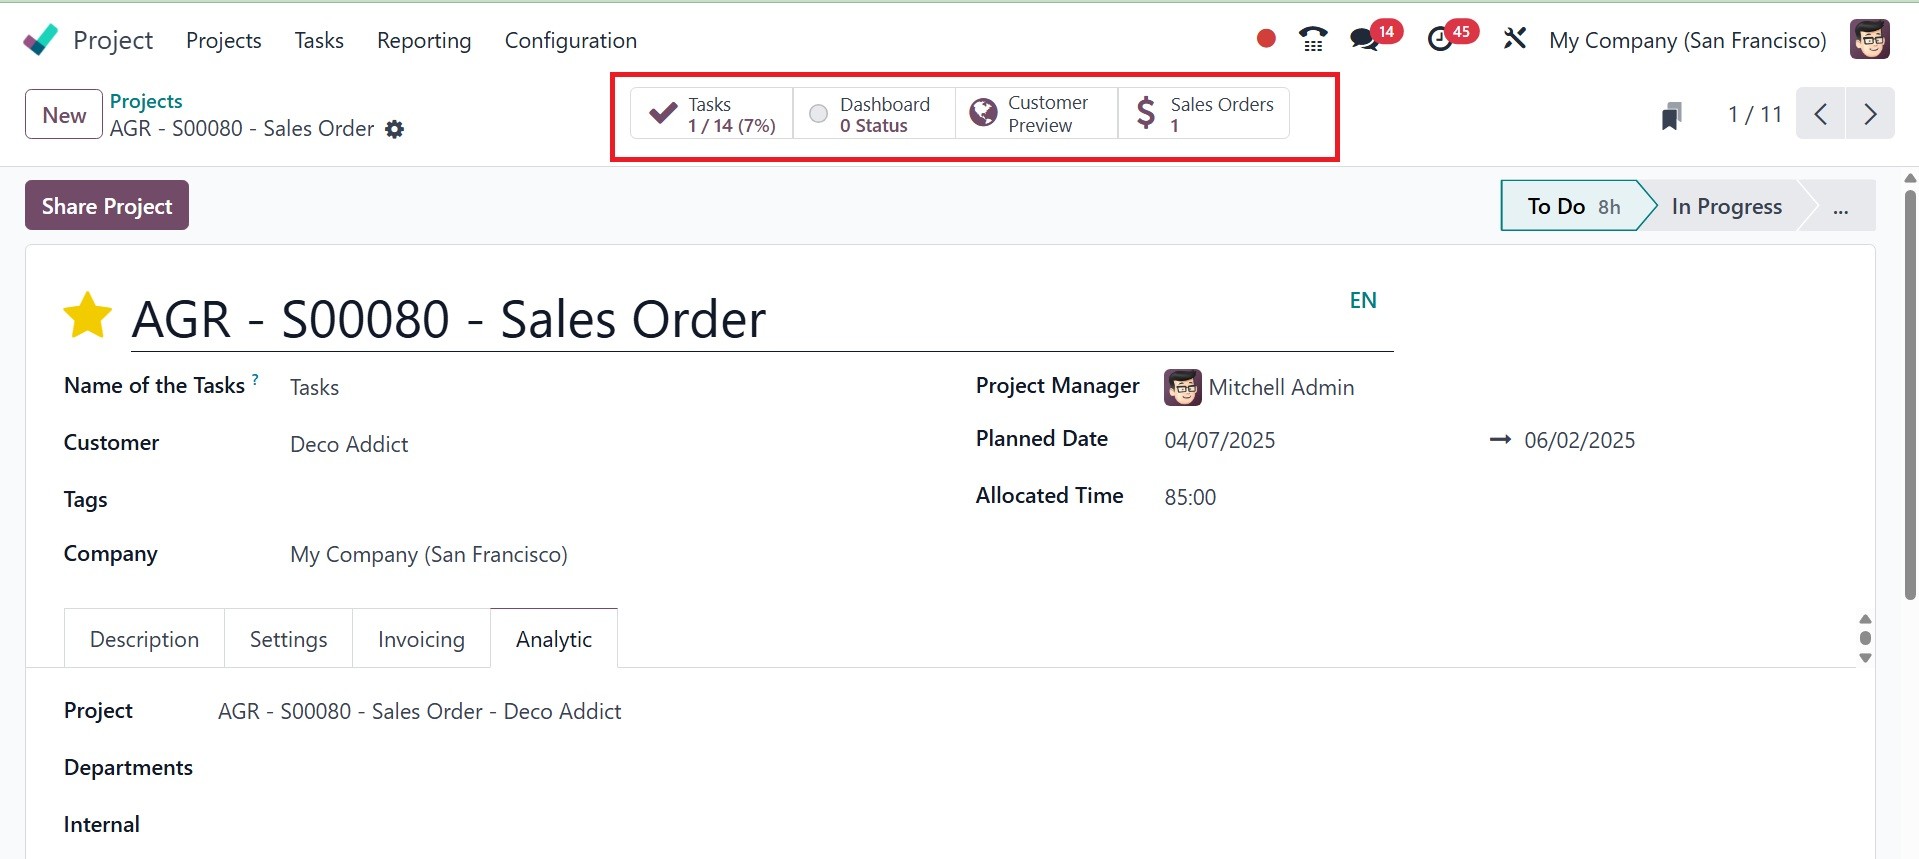Open the Reporting menu
Screen dimensions: 1919x859
[424, 40]
